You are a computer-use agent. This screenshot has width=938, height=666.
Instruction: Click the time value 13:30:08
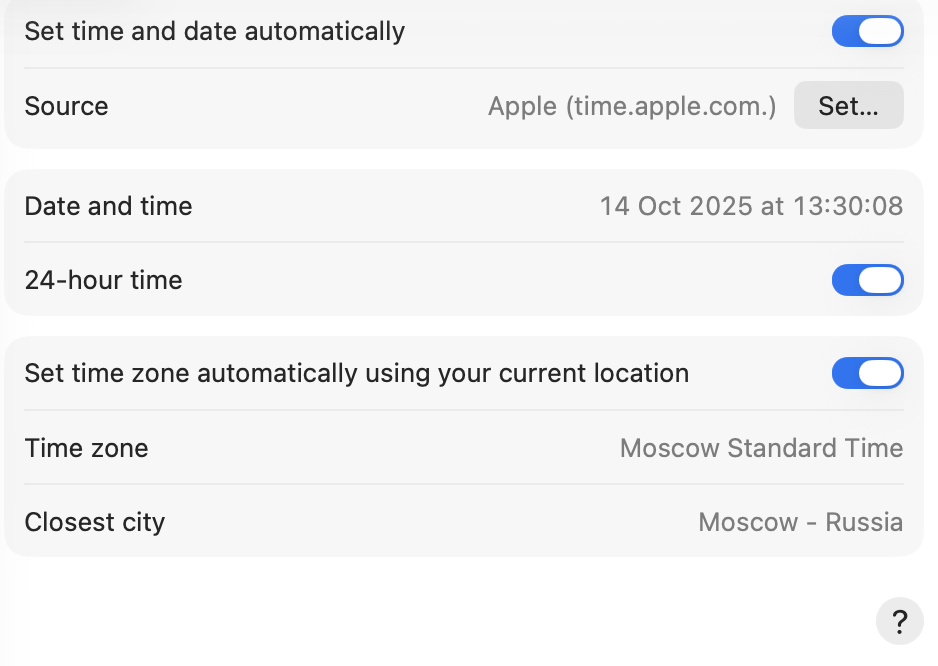coord(848,206)
